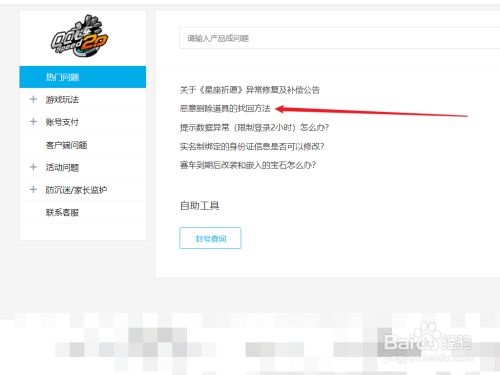This screenshot has height=375, width=500.
Task: Expand the 防沉迷/家长监护 plus icon
Action: pos(33,190)
